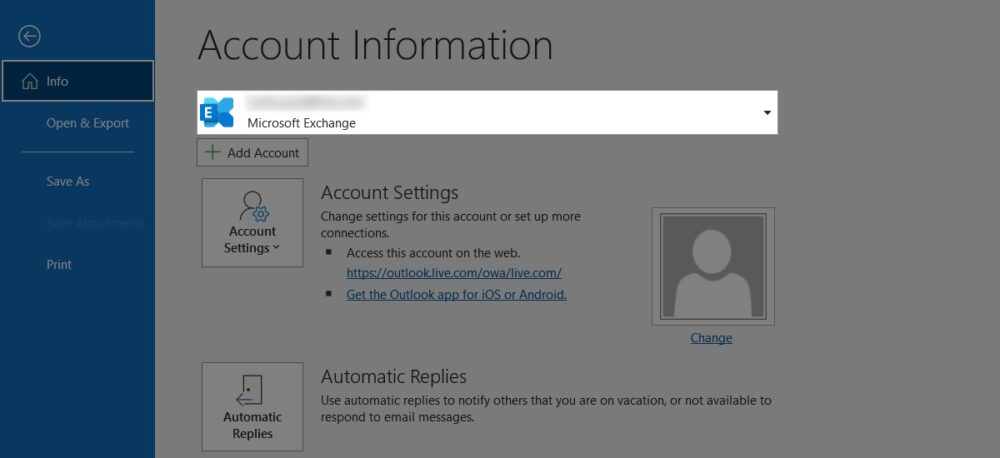This screenshot has height=458, width=1000.
Task: Select Save As in sidebar
Action: 68,182
